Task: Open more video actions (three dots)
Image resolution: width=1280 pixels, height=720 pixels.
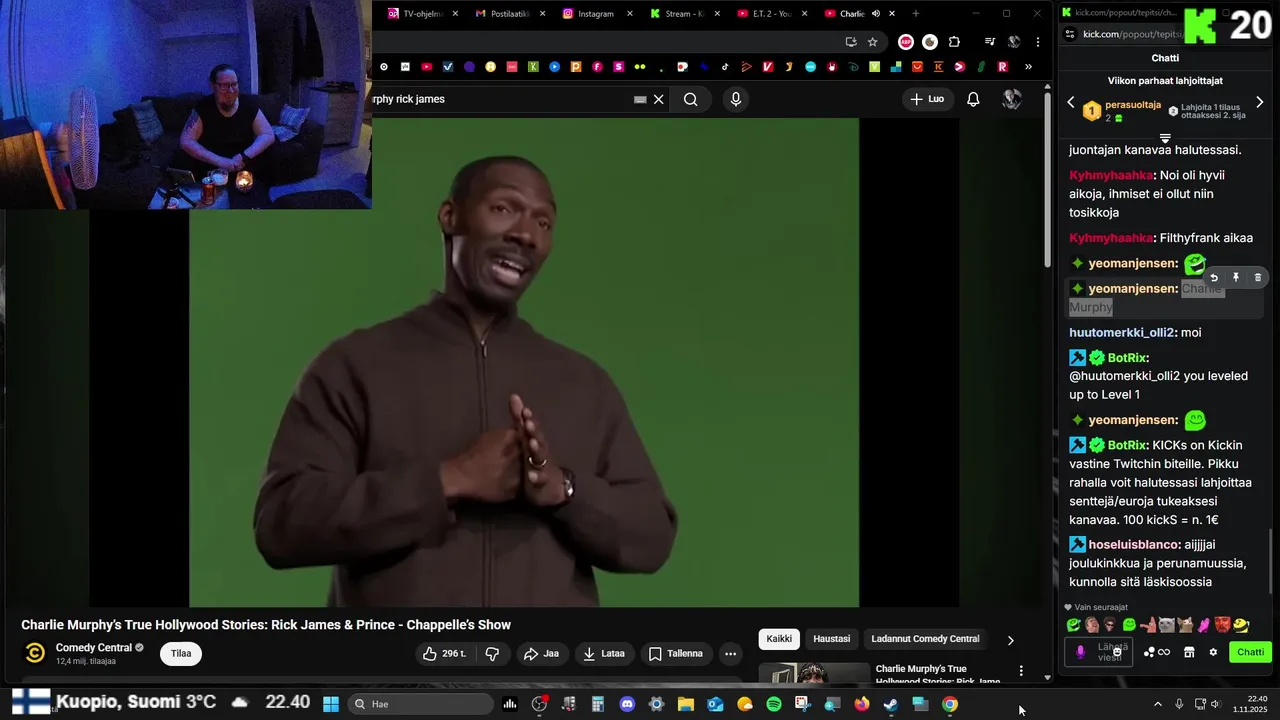Action: click(731, 654)
